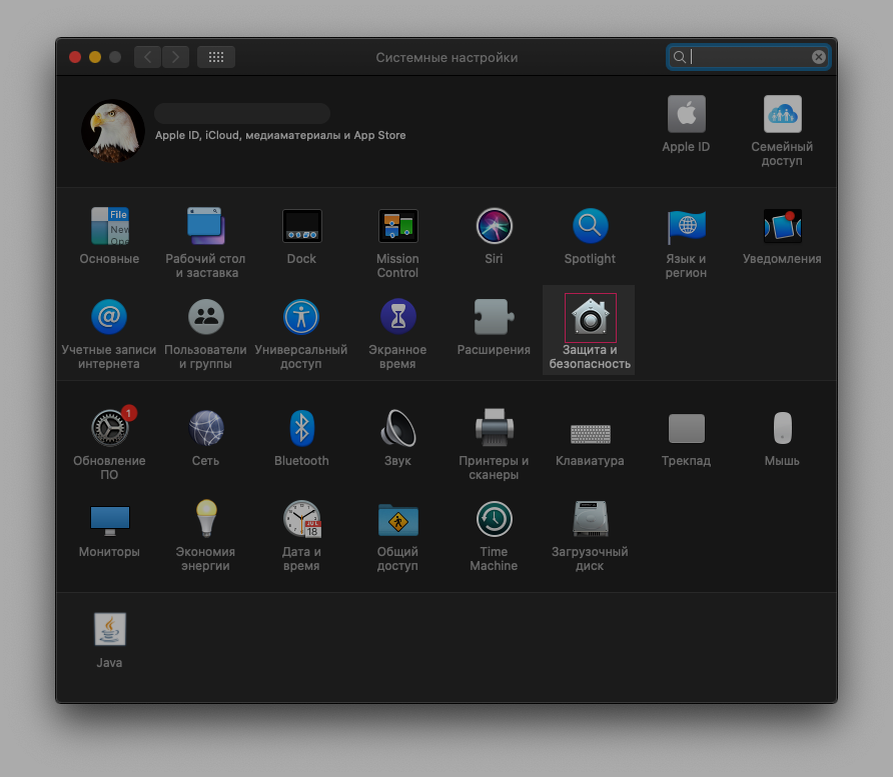Open Универсальный доступ pane
This screenshot has width=893, height=777.
point(302,317)
